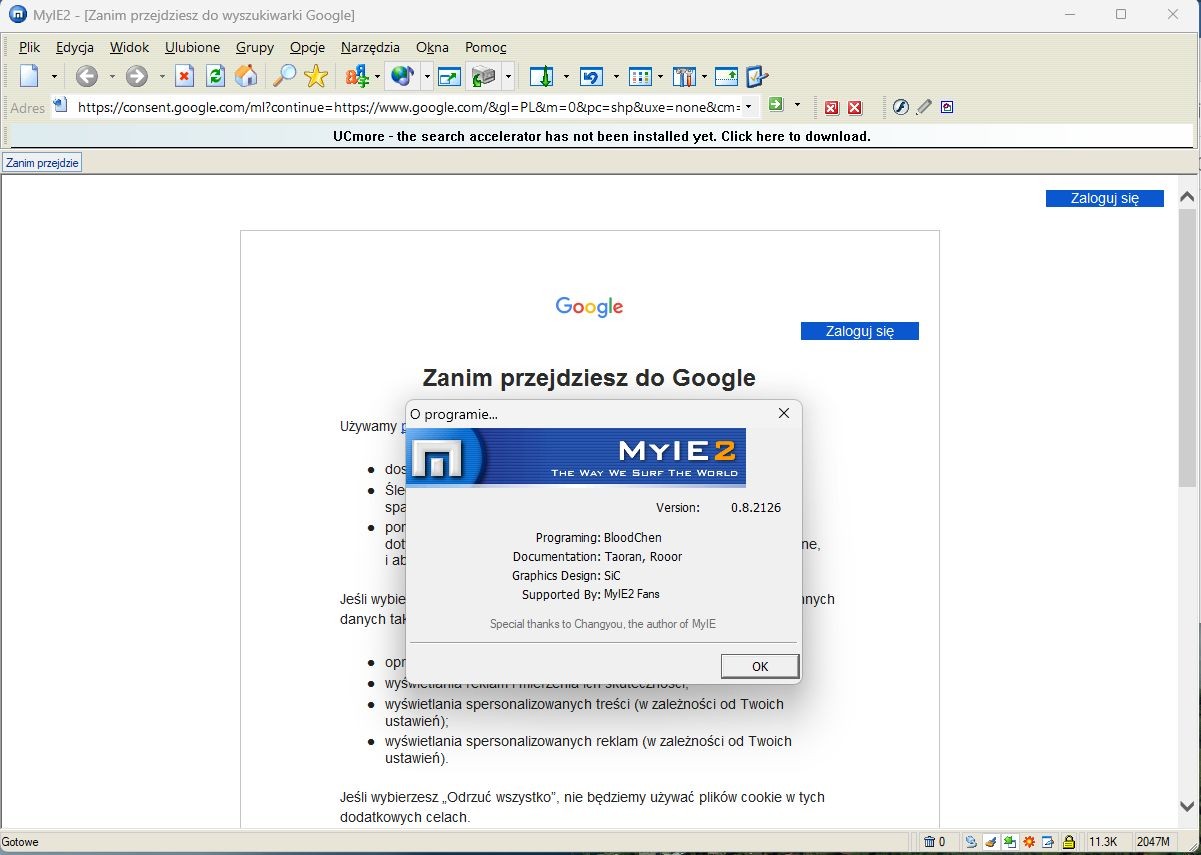Close the O programie dialog with X

[784, 413]
